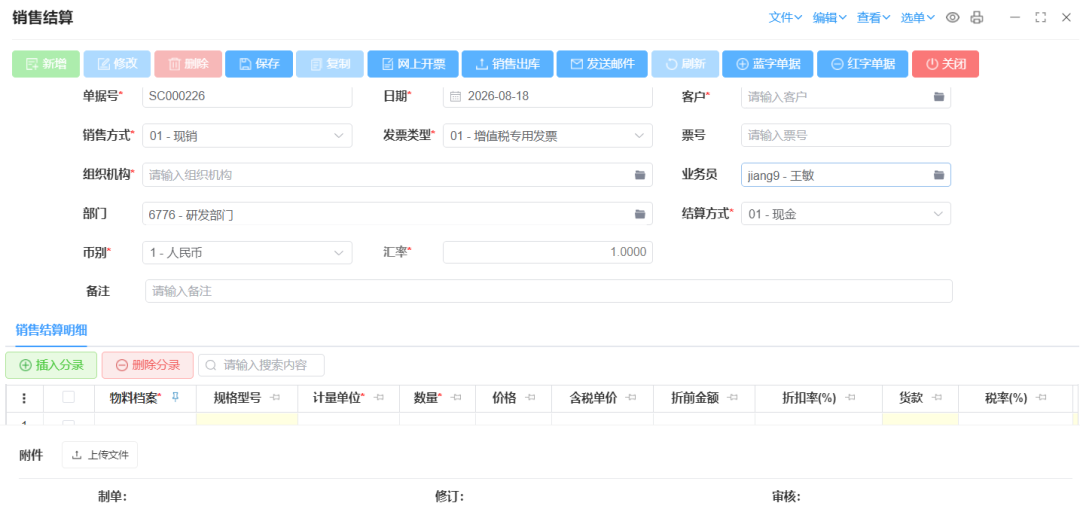This screenshot has height=506, width=1080.
Task: Click 上传文件 upload file button
Action: 100,455
